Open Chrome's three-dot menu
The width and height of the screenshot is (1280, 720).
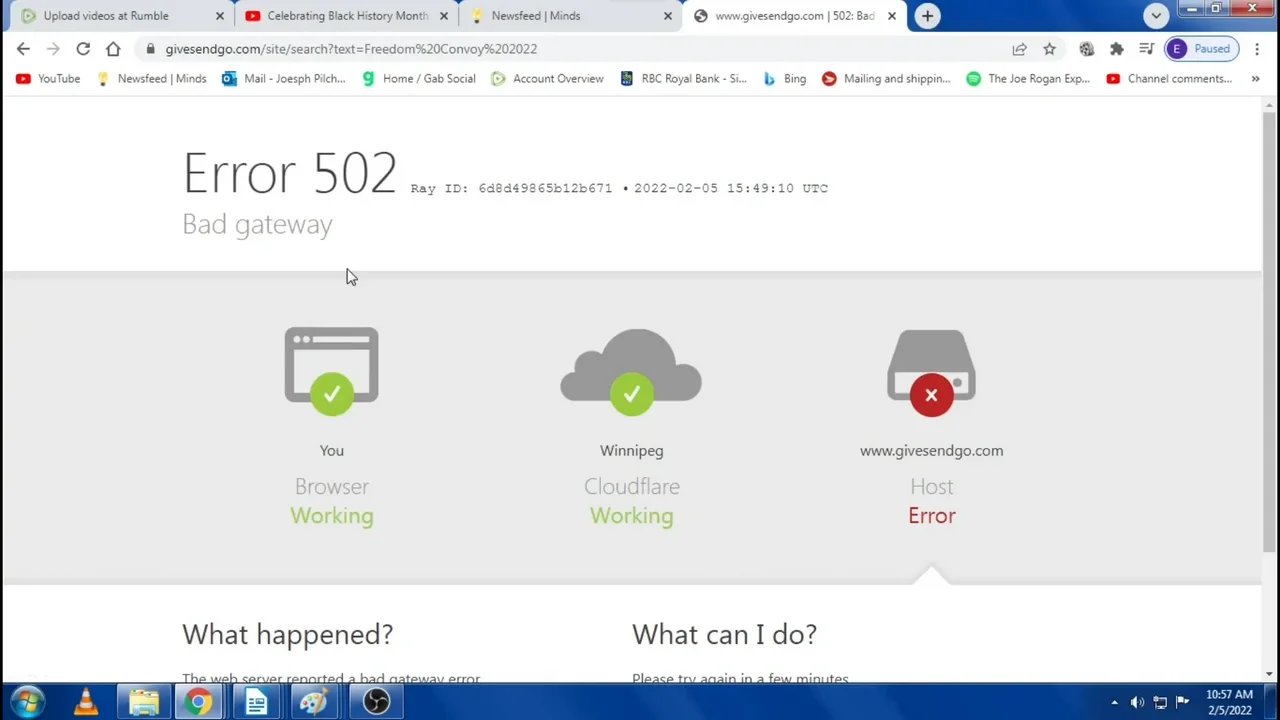click(1257, 48)
